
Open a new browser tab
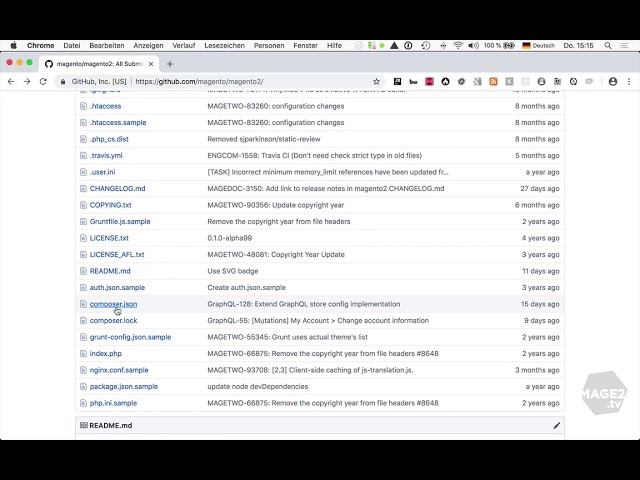coord(170,64)
